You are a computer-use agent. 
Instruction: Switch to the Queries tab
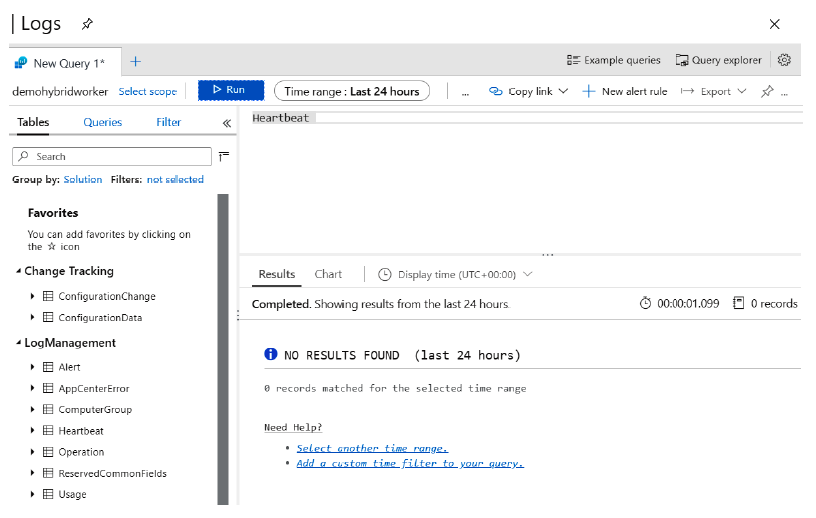[x=103, y=122]
